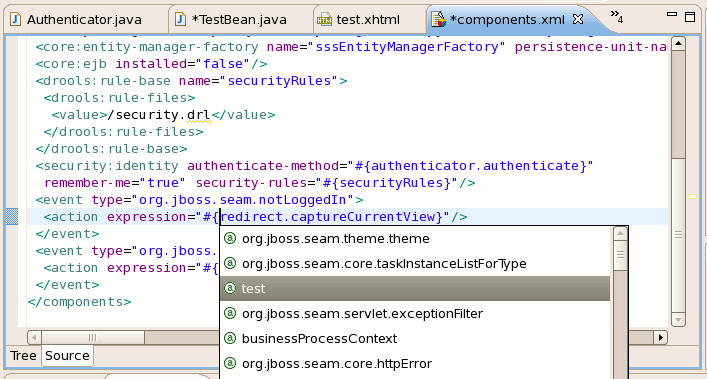This screenshot has height=379, width=707.
Task: Click the securityRules name attribute value
Action: pos(279,81)
